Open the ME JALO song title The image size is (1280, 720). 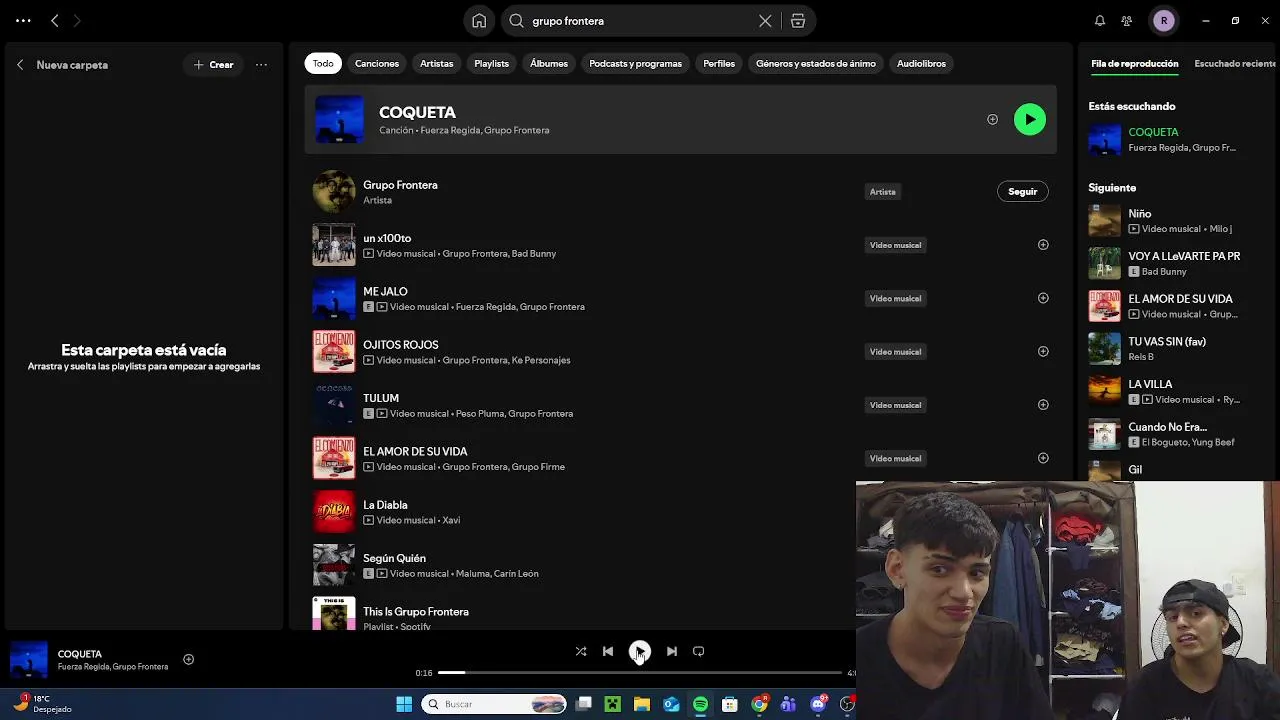[385, 292]
